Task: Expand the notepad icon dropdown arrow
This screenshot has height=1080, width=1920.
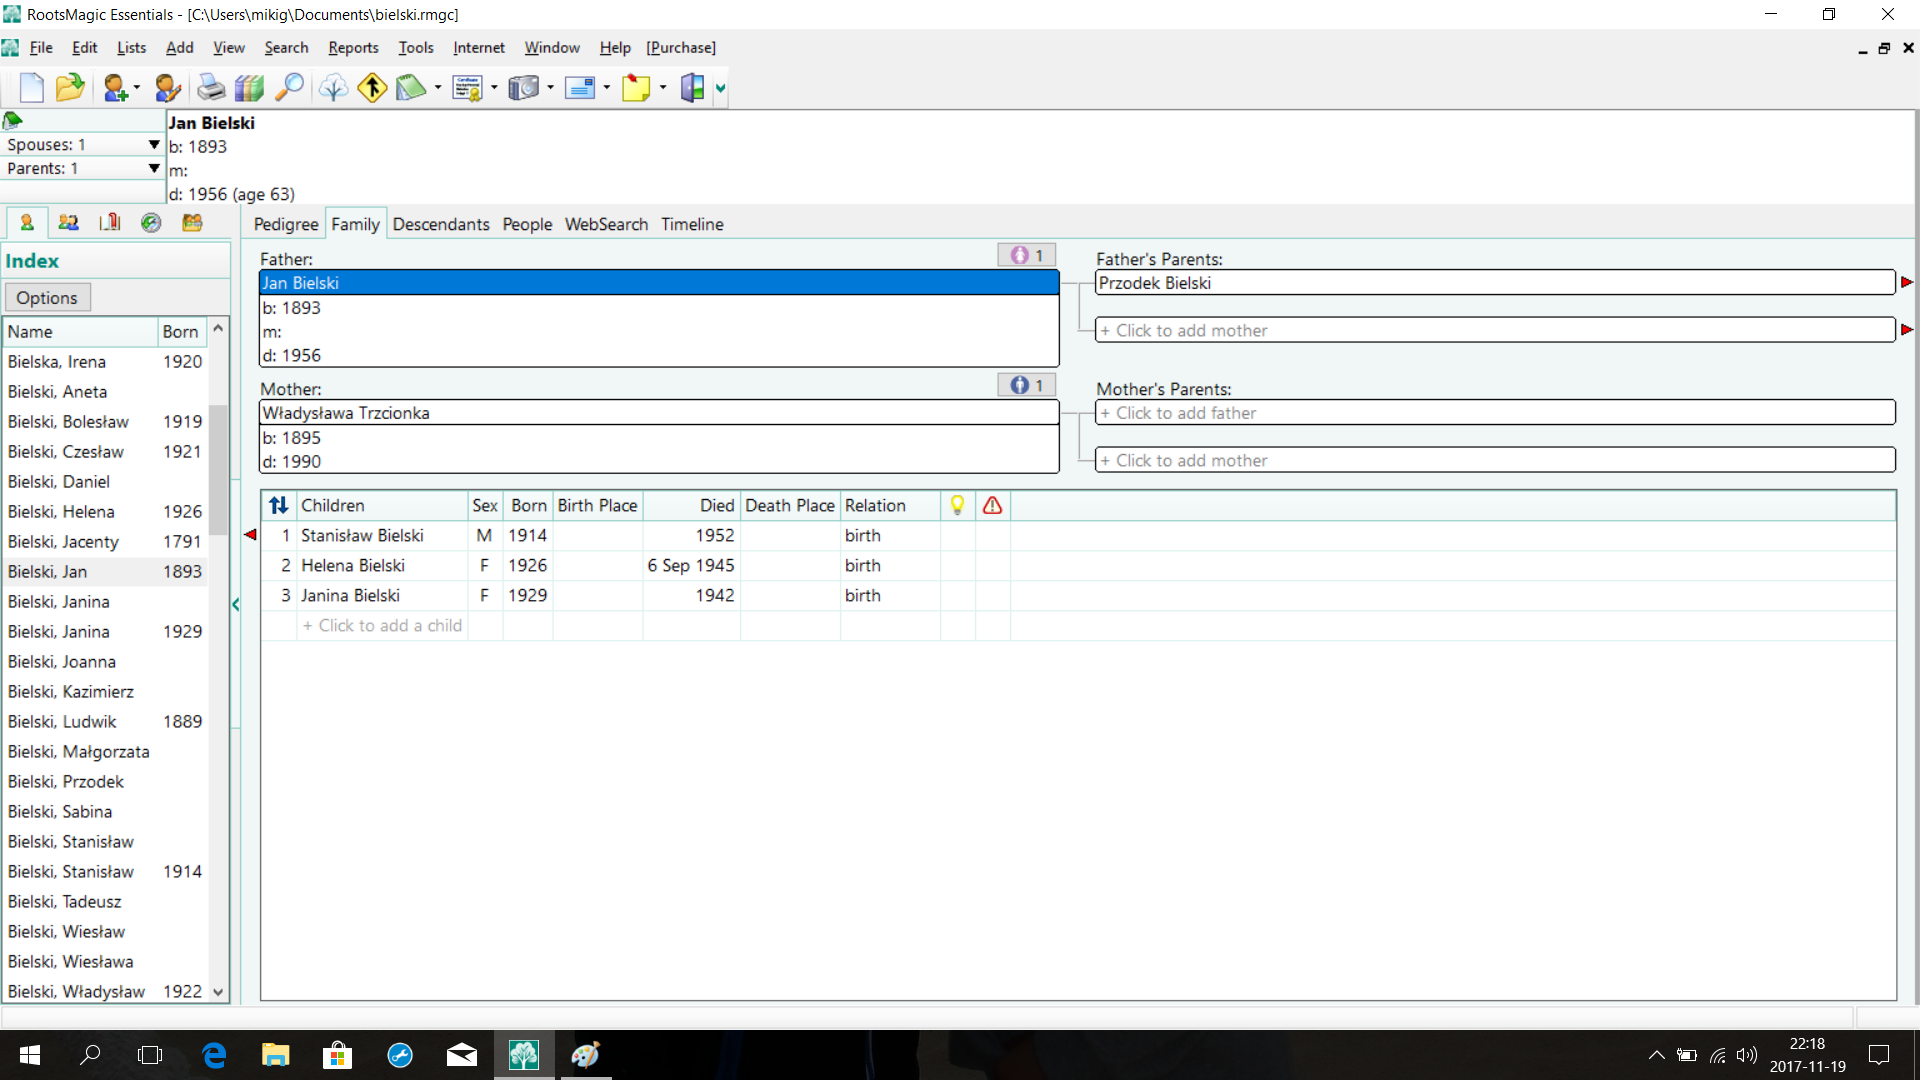Action: click(438, 88)
